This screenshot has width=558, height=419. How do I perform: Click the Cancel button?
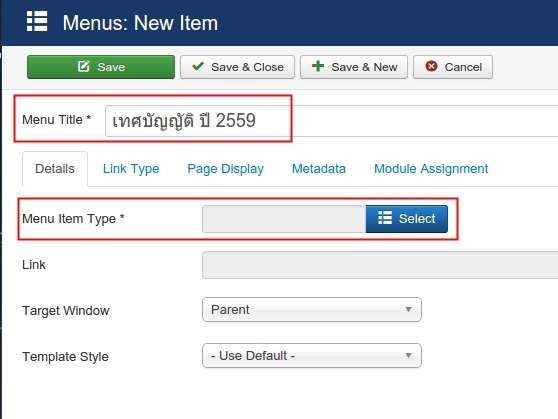coord(453,67)
